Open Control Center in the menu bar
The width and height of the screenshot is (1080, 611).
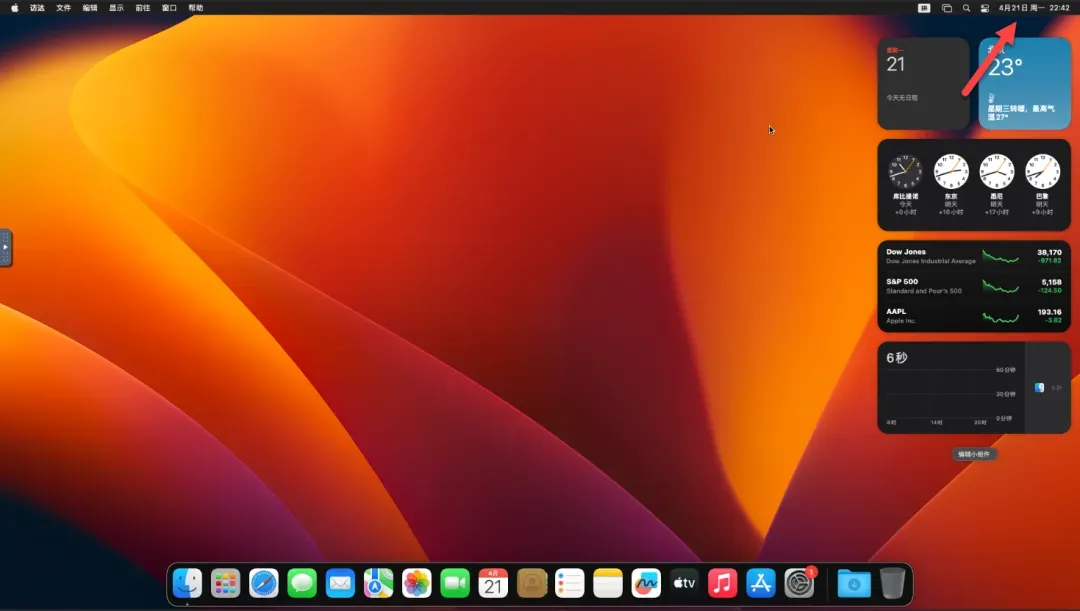(985, 8)
